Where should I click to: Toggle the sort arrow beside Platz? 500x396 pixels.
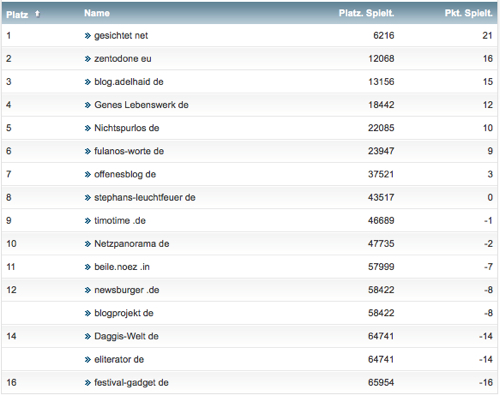(37, 14)
